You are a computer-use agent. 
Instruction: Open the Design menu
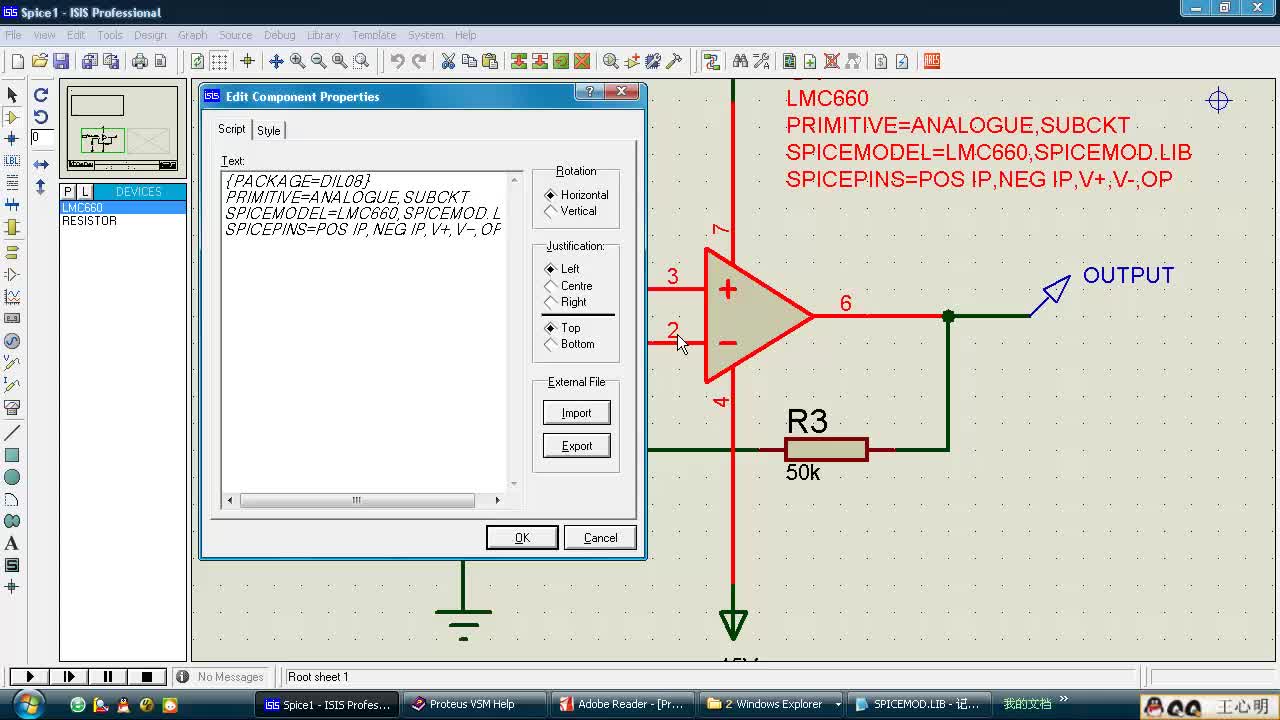(150, 35)
